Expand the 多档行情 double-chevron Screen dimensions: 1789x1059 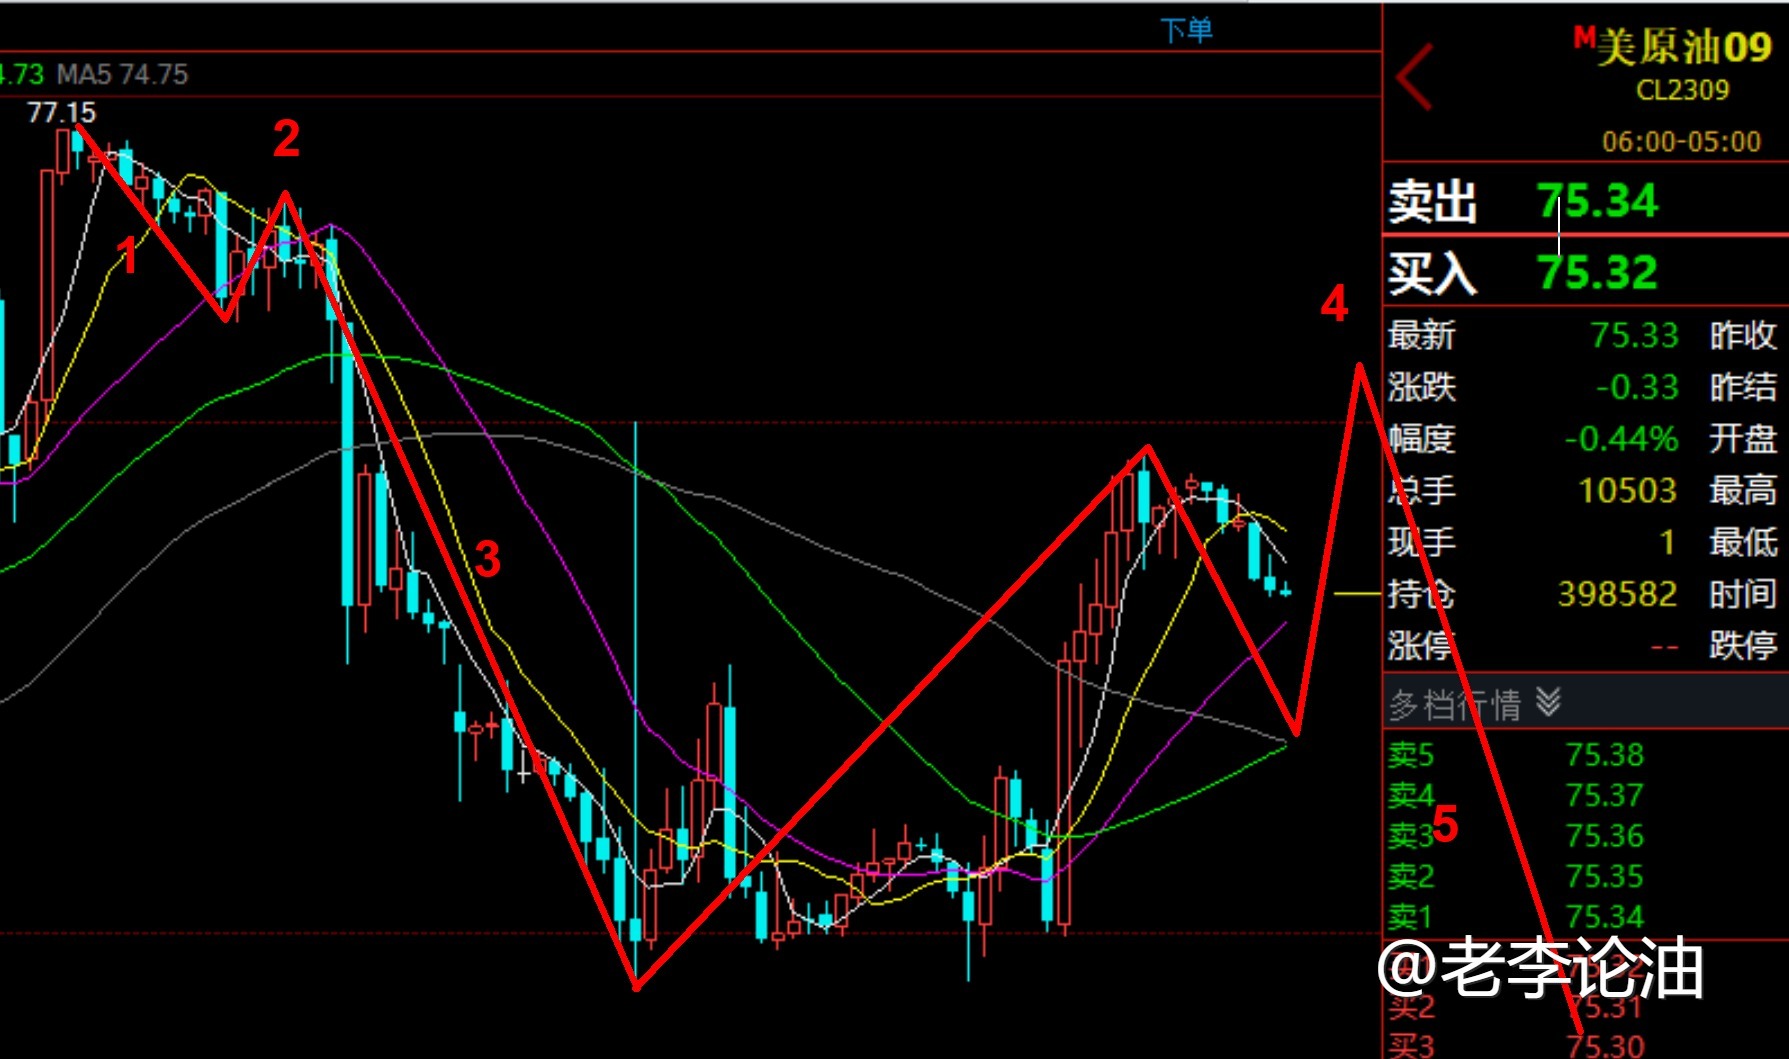click(x=1548, y=703)
